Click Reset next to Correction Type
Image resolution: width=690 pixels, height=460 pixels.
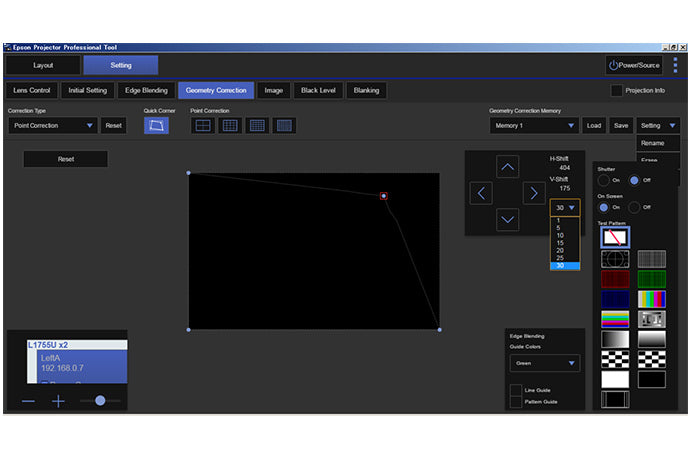(x=114, y=125)
